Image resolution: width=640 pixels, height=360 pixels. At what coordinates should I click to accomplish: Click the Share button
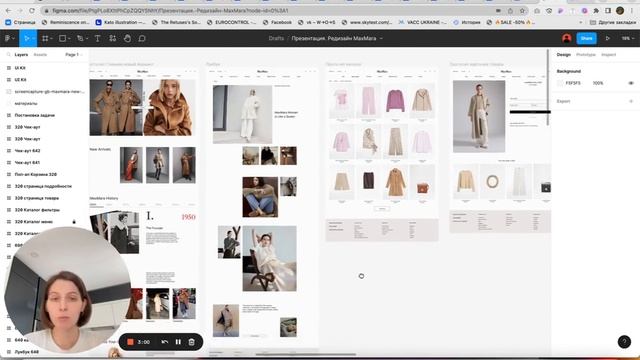point(587,38)
